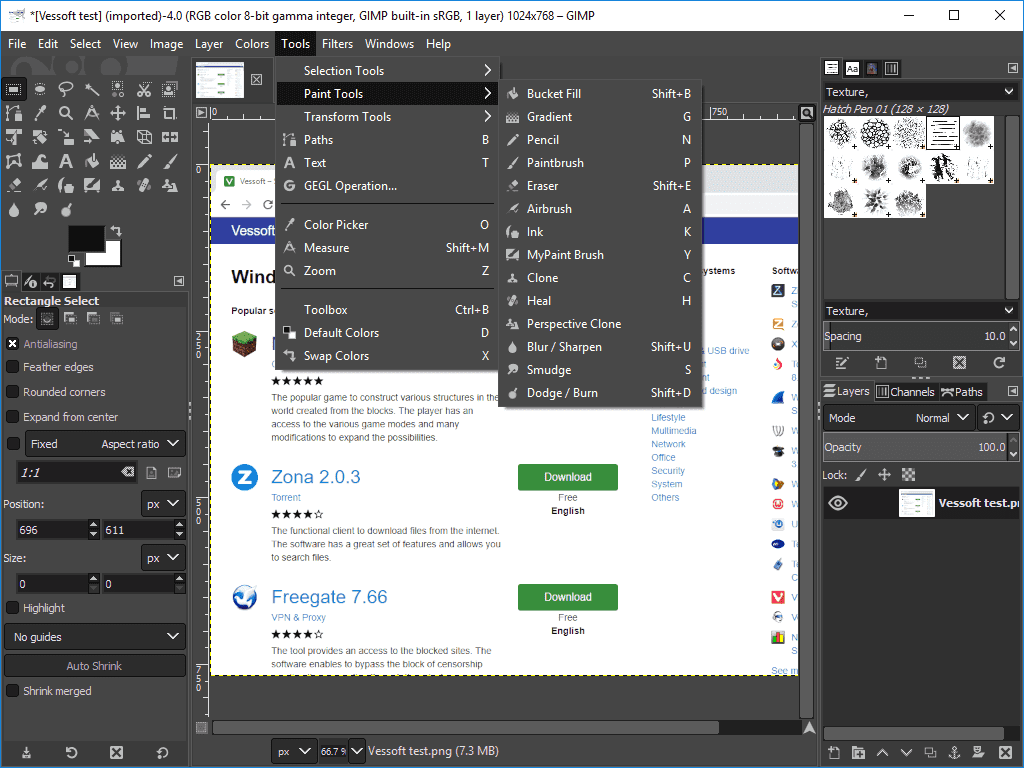The width and height of the screenshot is (1024, 768).
Task: Select GEGL Operation from the Tools menu
Action: pos(387,186)
